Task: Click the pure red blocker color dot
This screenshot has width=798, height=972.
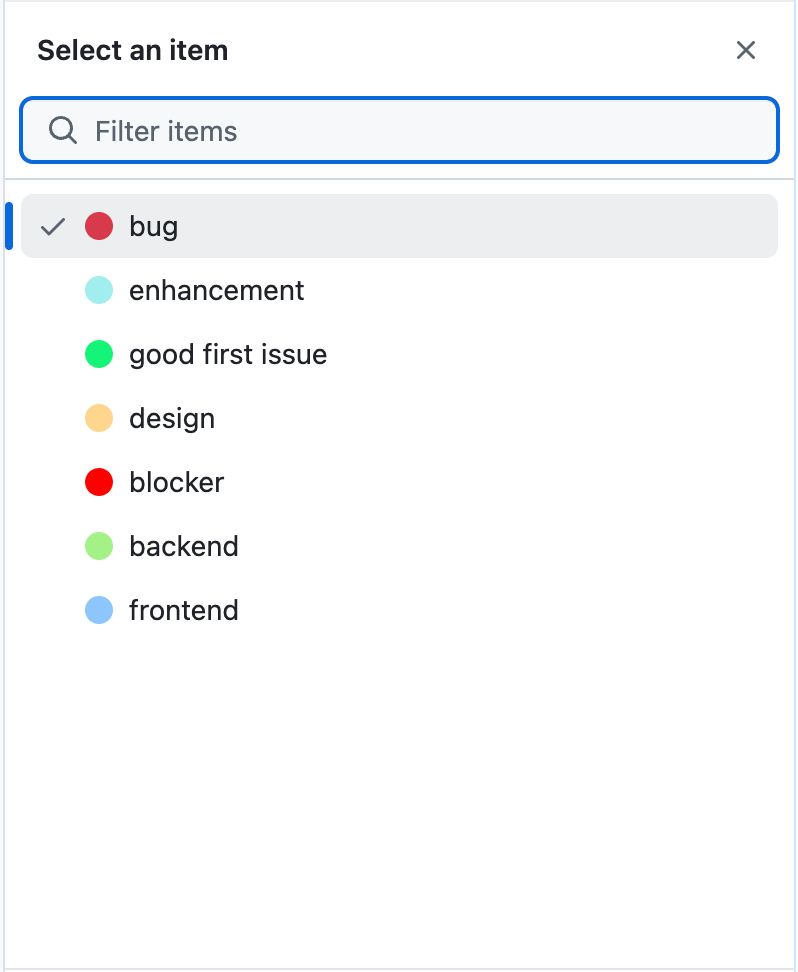Action: click(x=99, y=482)
